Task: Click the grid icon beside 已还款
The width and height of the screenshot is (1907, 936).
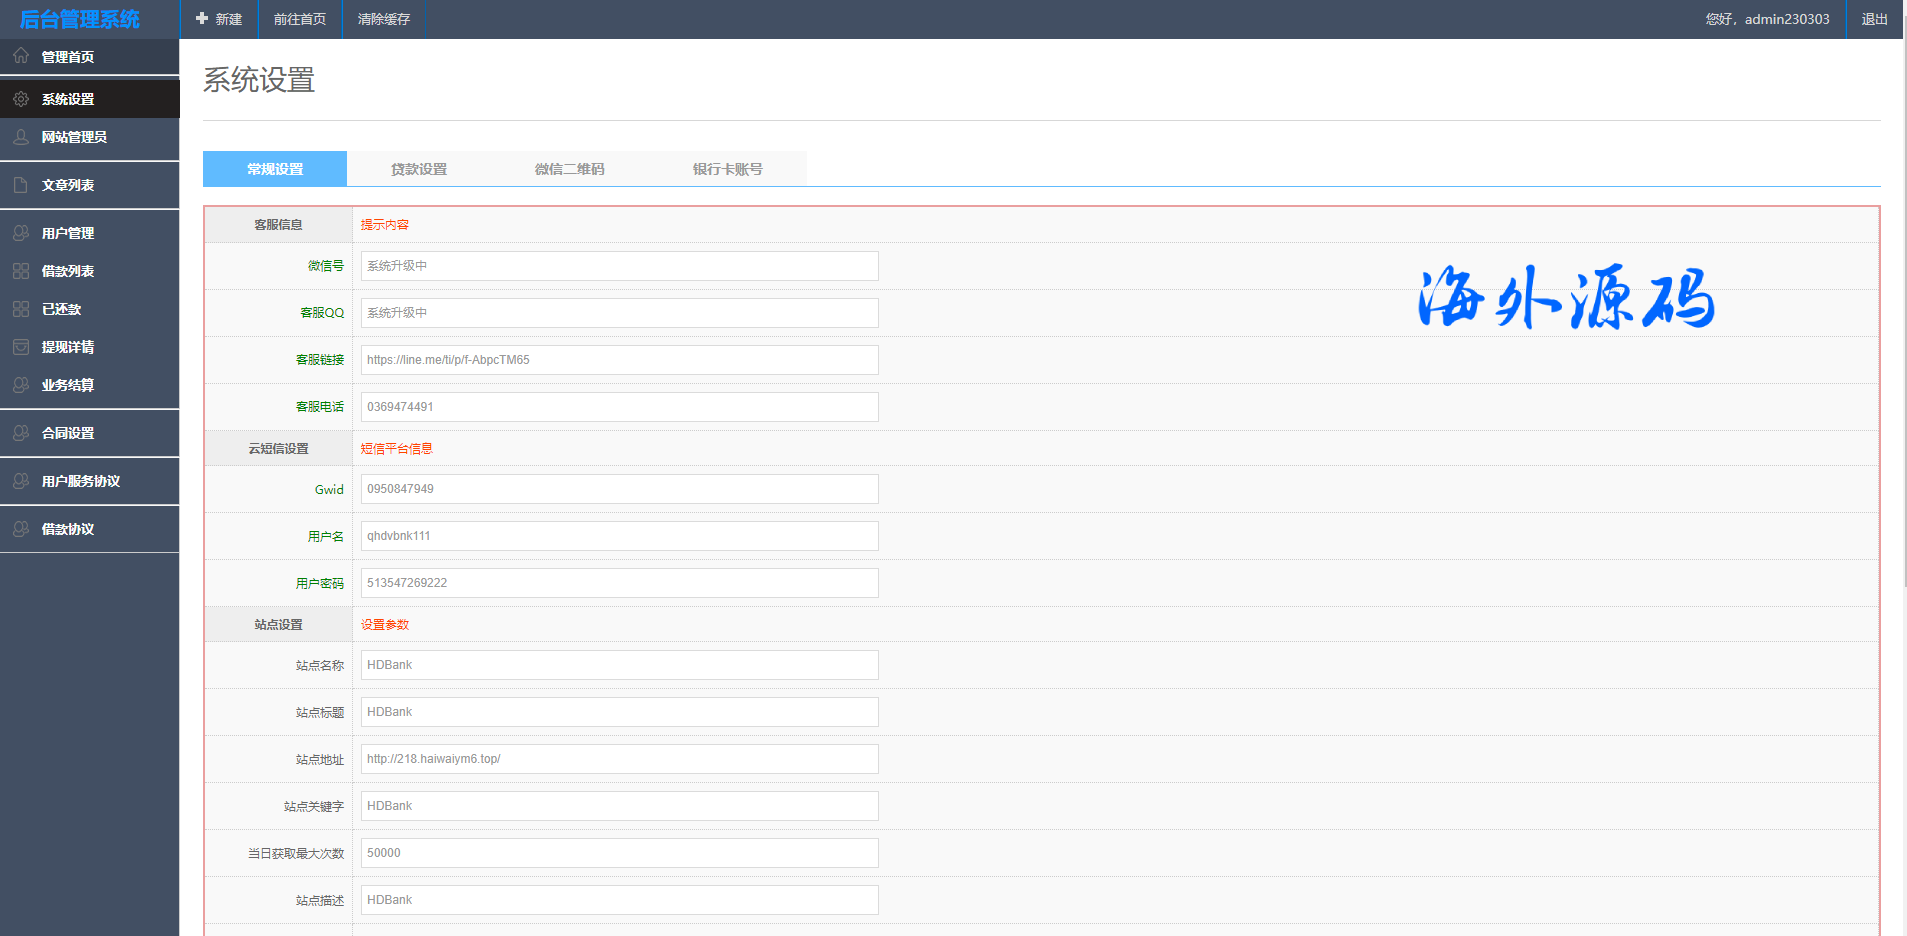Action: (x=21, y=309)
